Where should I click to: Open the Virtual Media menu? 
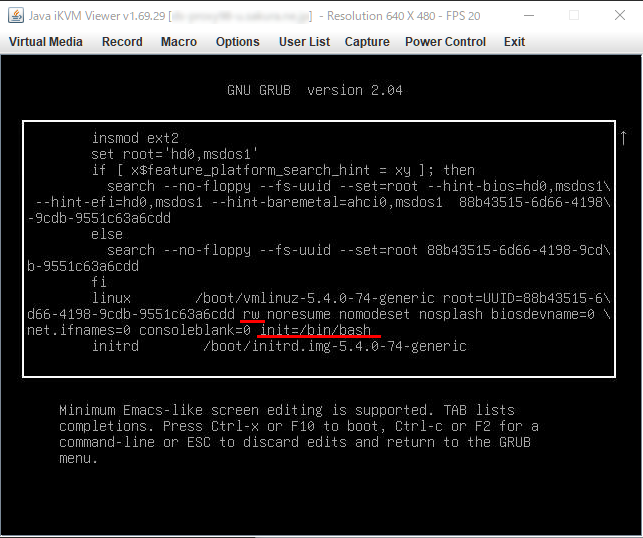click(x=45, y=42)
